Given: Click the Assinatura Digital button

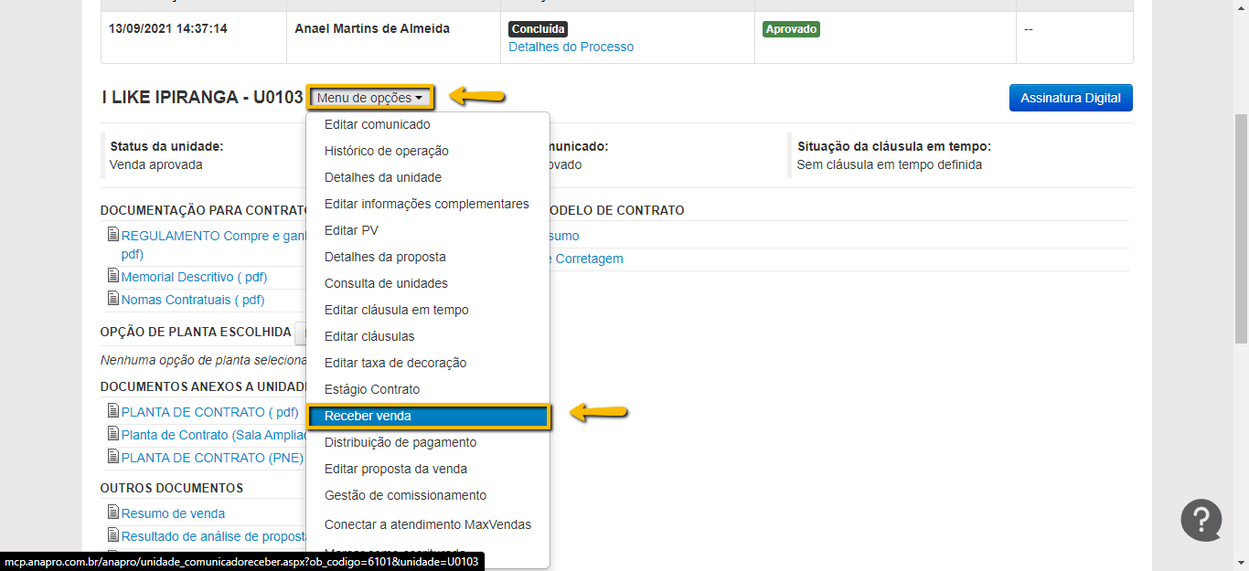Looking at the screenshot, I should (1070, 98).
